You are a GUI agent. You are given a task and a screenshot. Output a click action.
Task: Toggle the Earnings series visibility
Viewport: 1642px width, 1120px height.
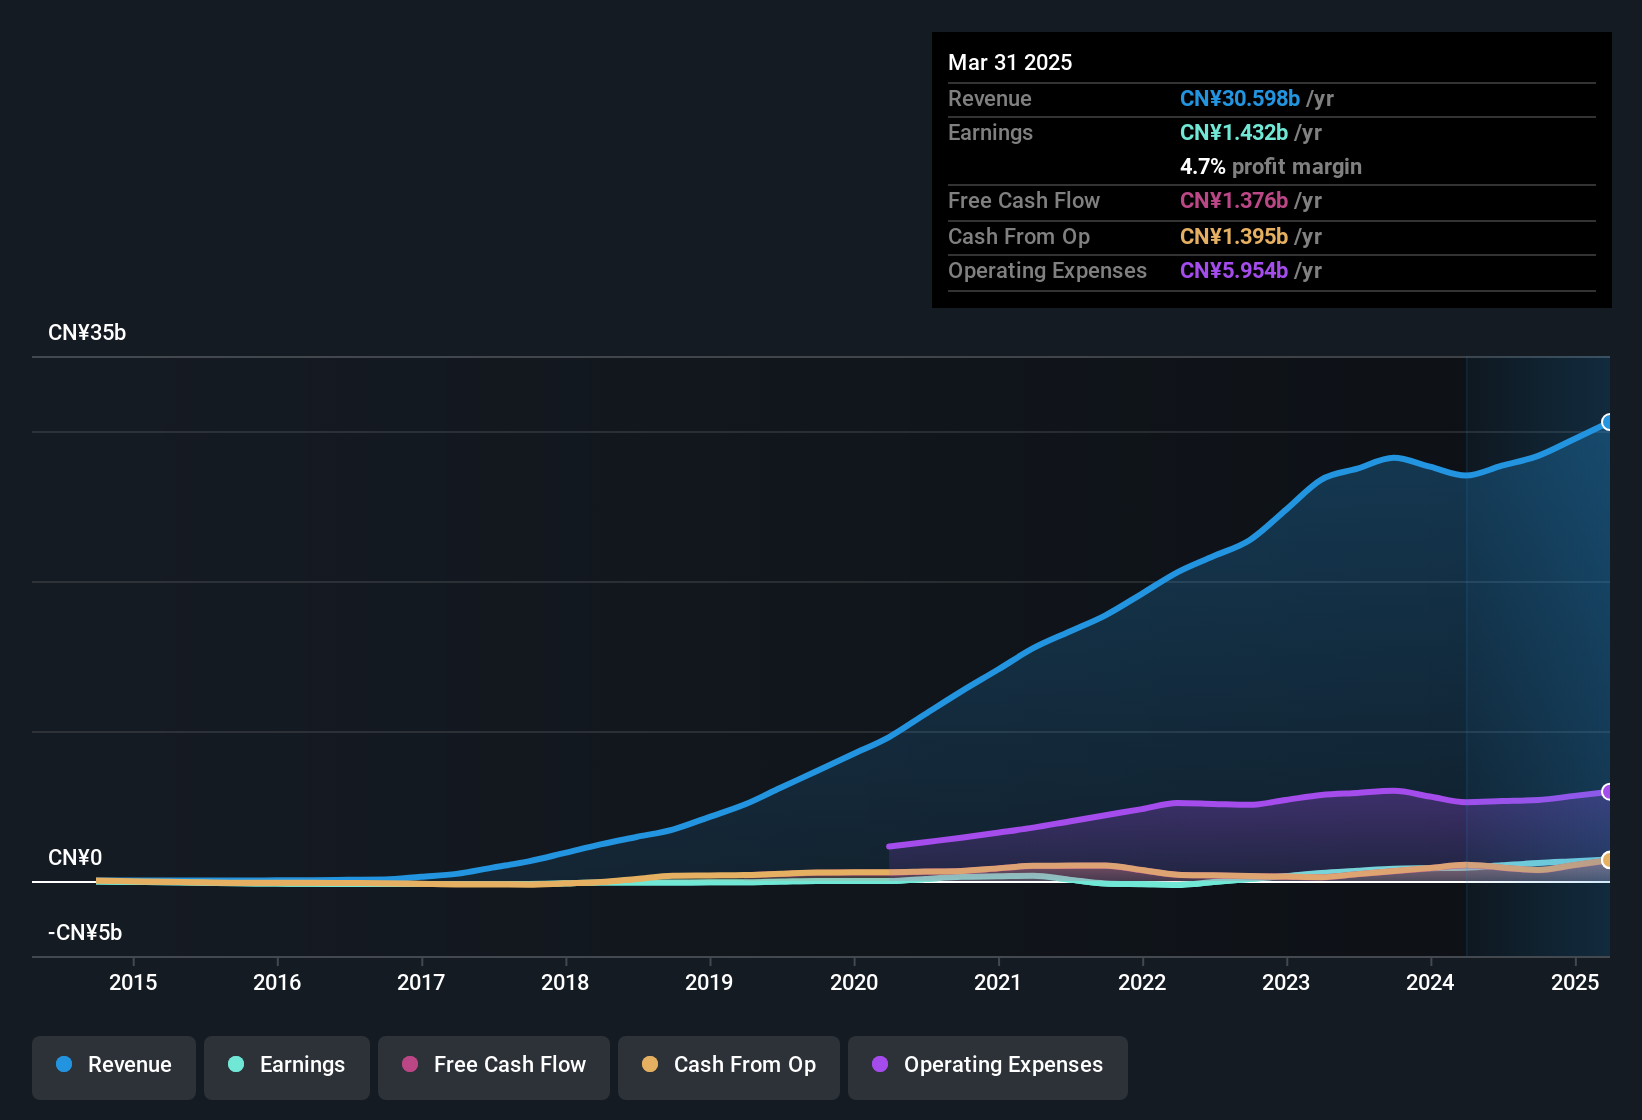[287, 1065]
